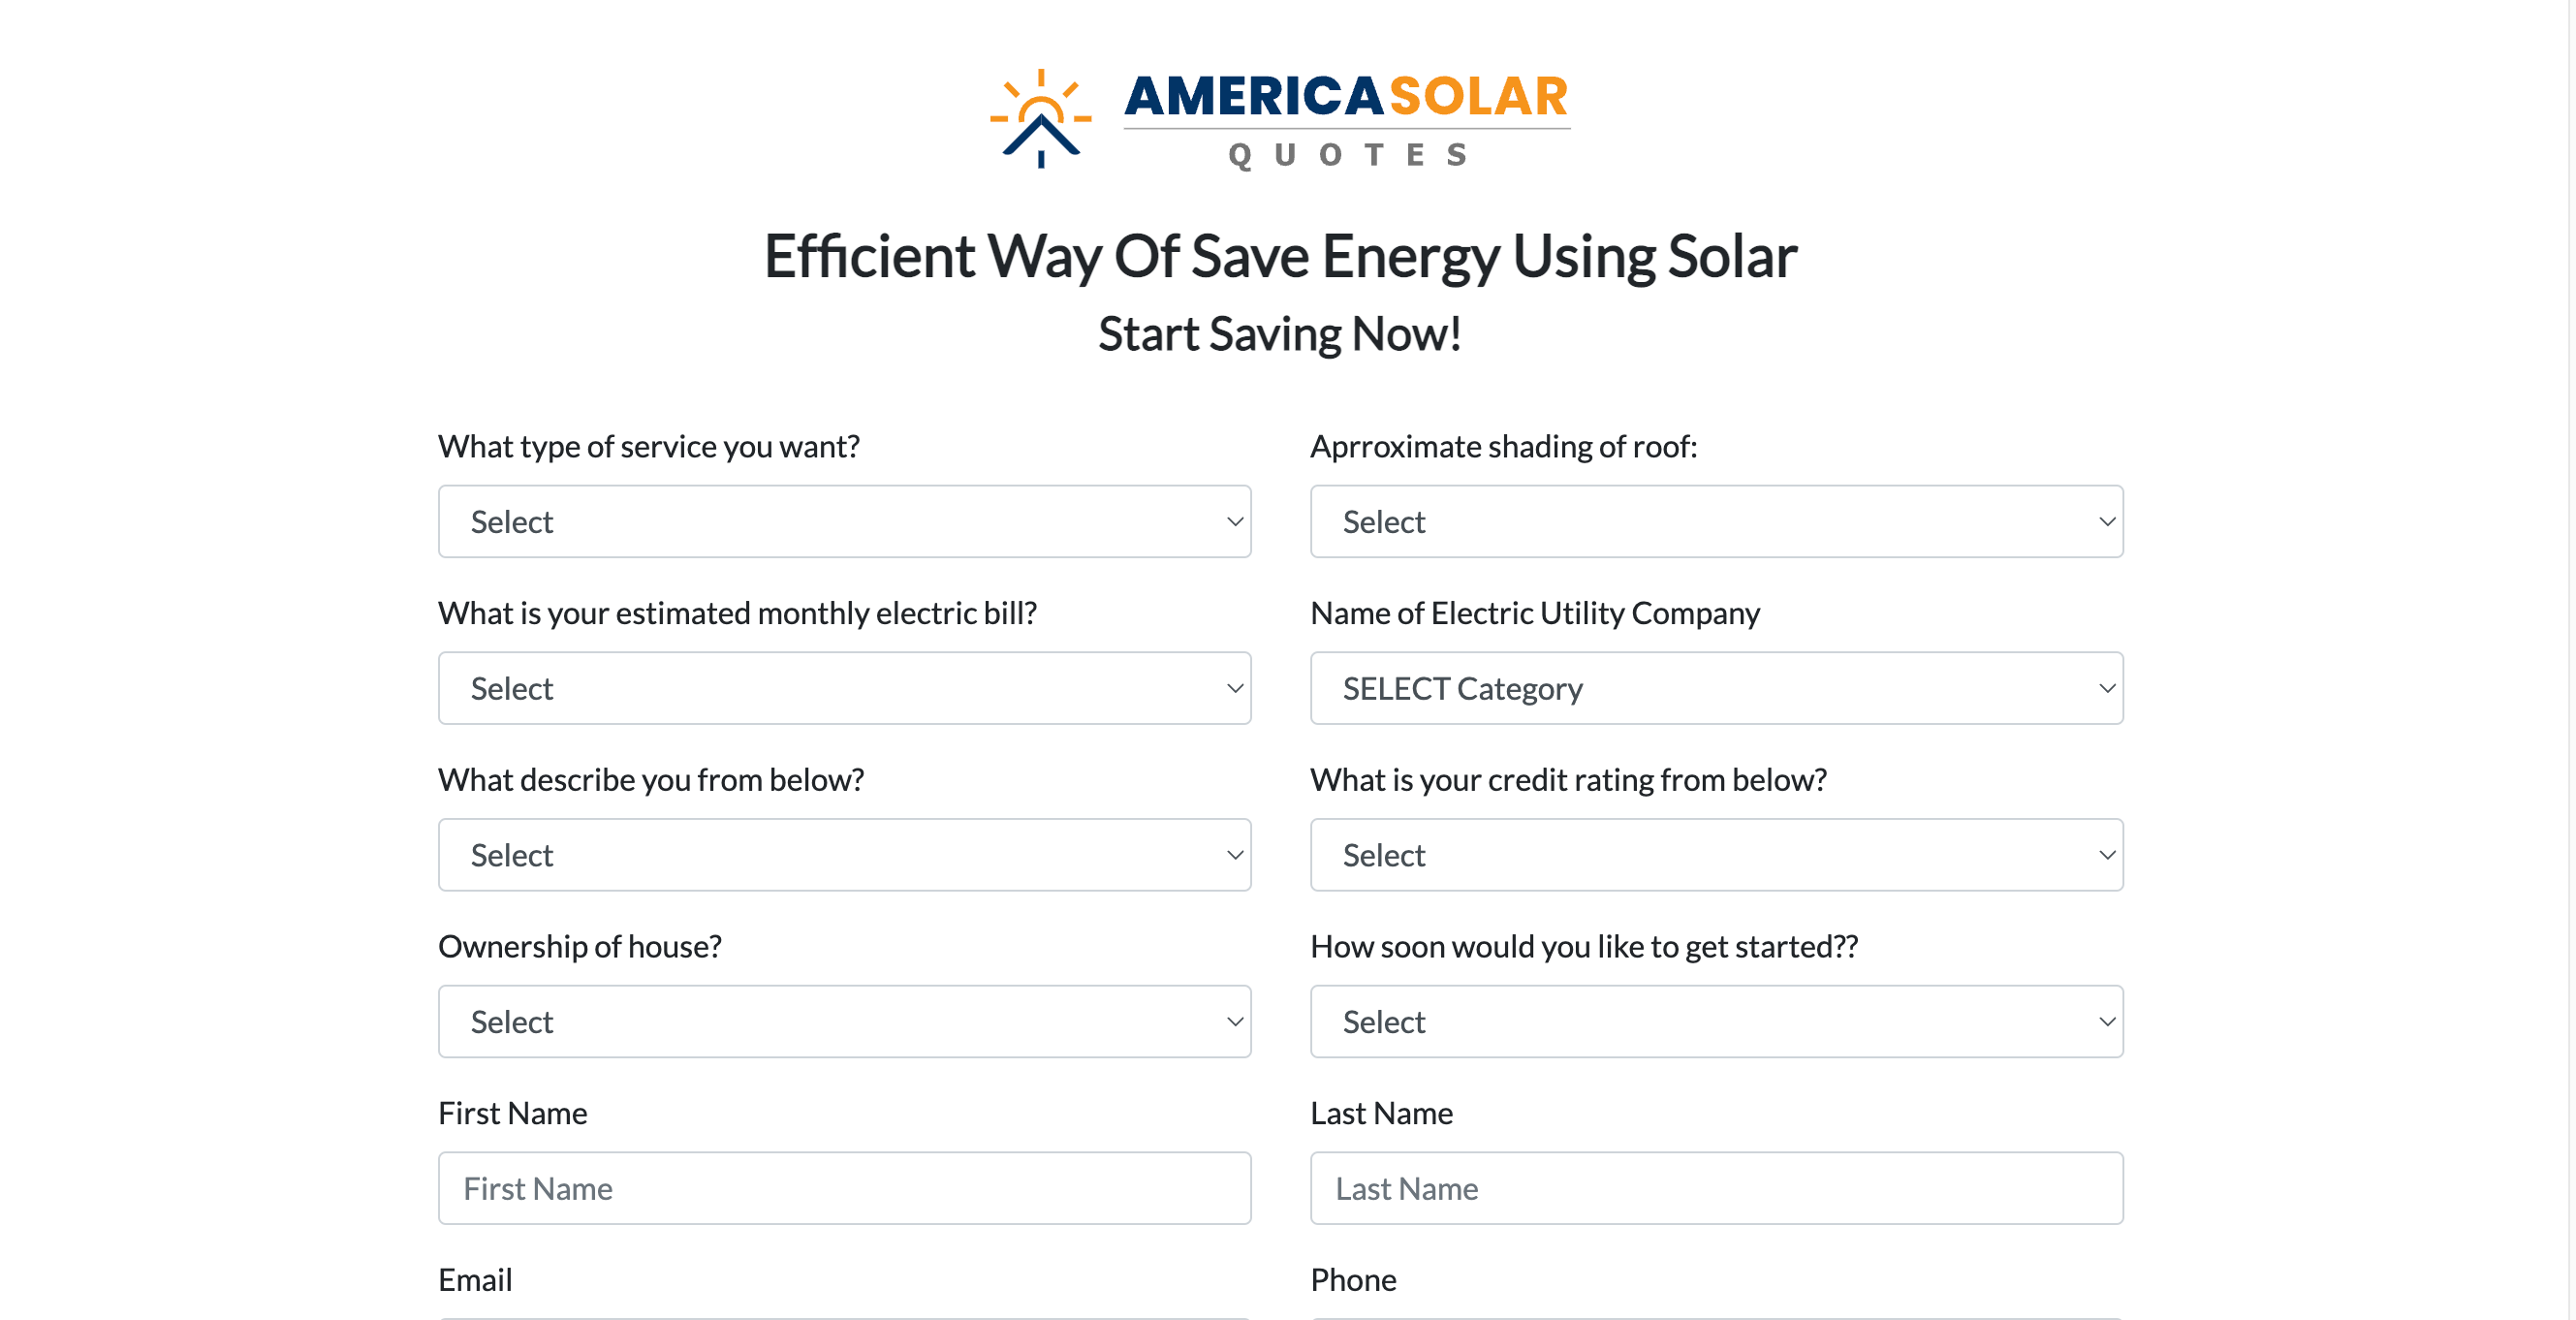Image resolution: width=2576 pixels, height=1320 pixels.
Task: Focus the First Name input field
Action: point(844,1188)
